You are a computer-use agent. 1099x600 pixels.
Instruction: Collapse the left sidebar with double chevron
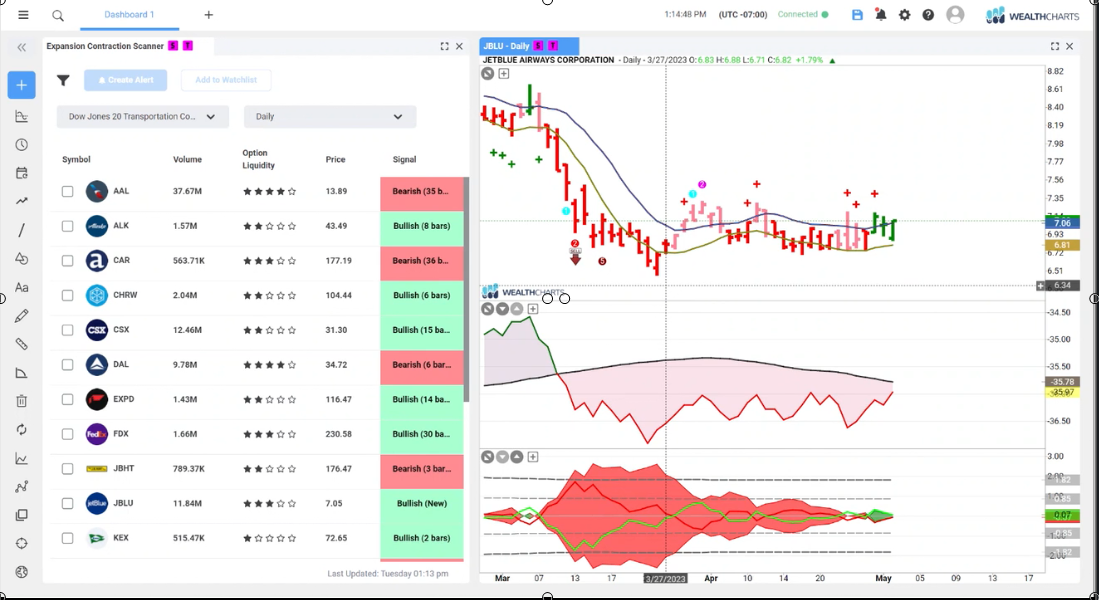(x=22, y=48)
